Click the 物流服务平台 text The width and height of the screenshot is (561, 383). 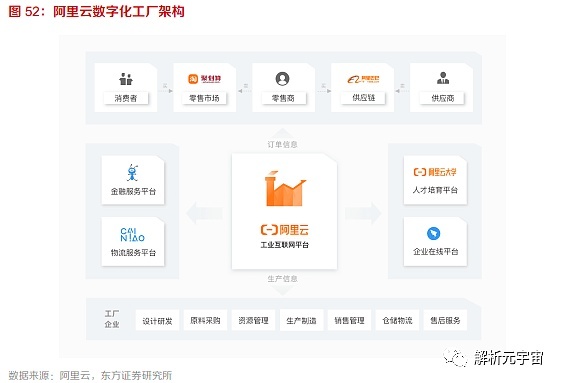coord(133,253)
